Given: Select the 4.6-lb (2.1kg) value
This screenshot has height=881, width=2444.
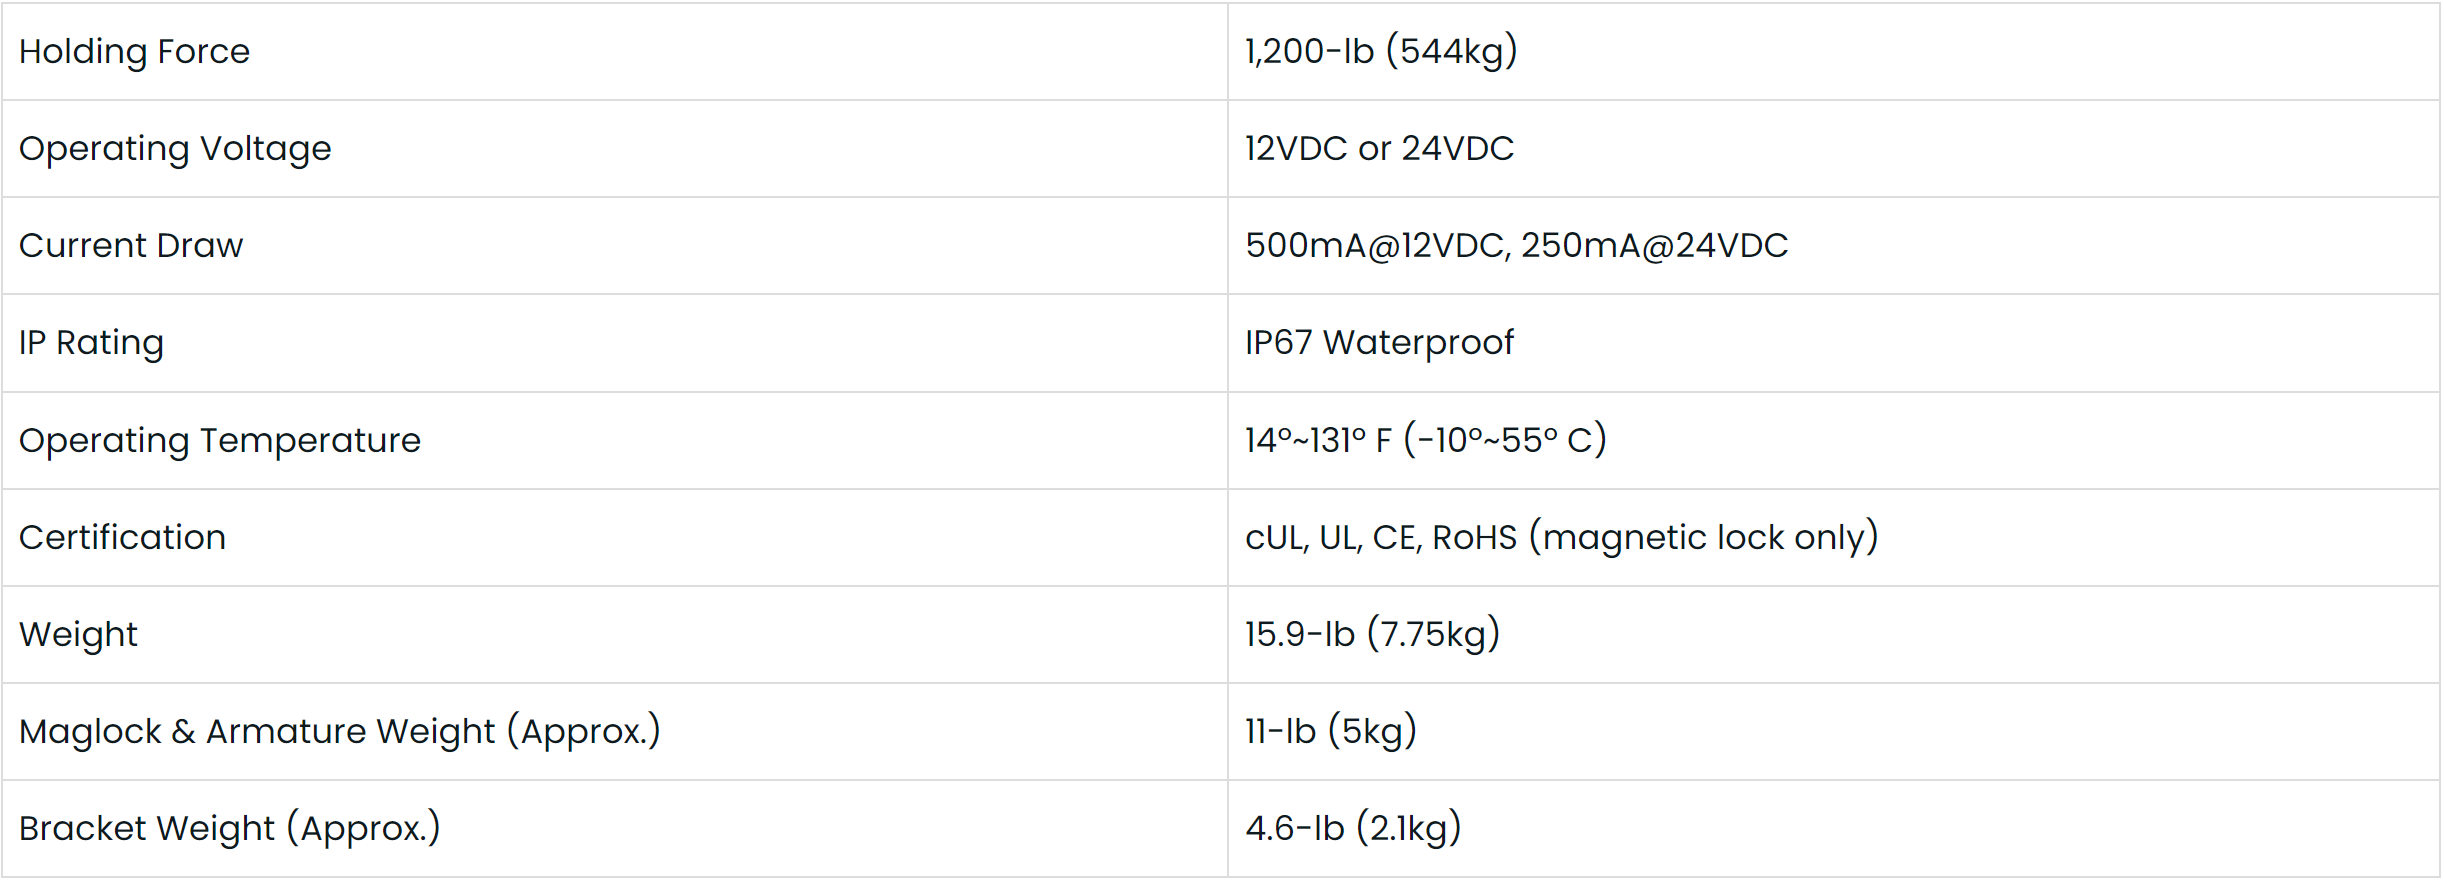Looking at the screenshot, I should (1352, 828).
